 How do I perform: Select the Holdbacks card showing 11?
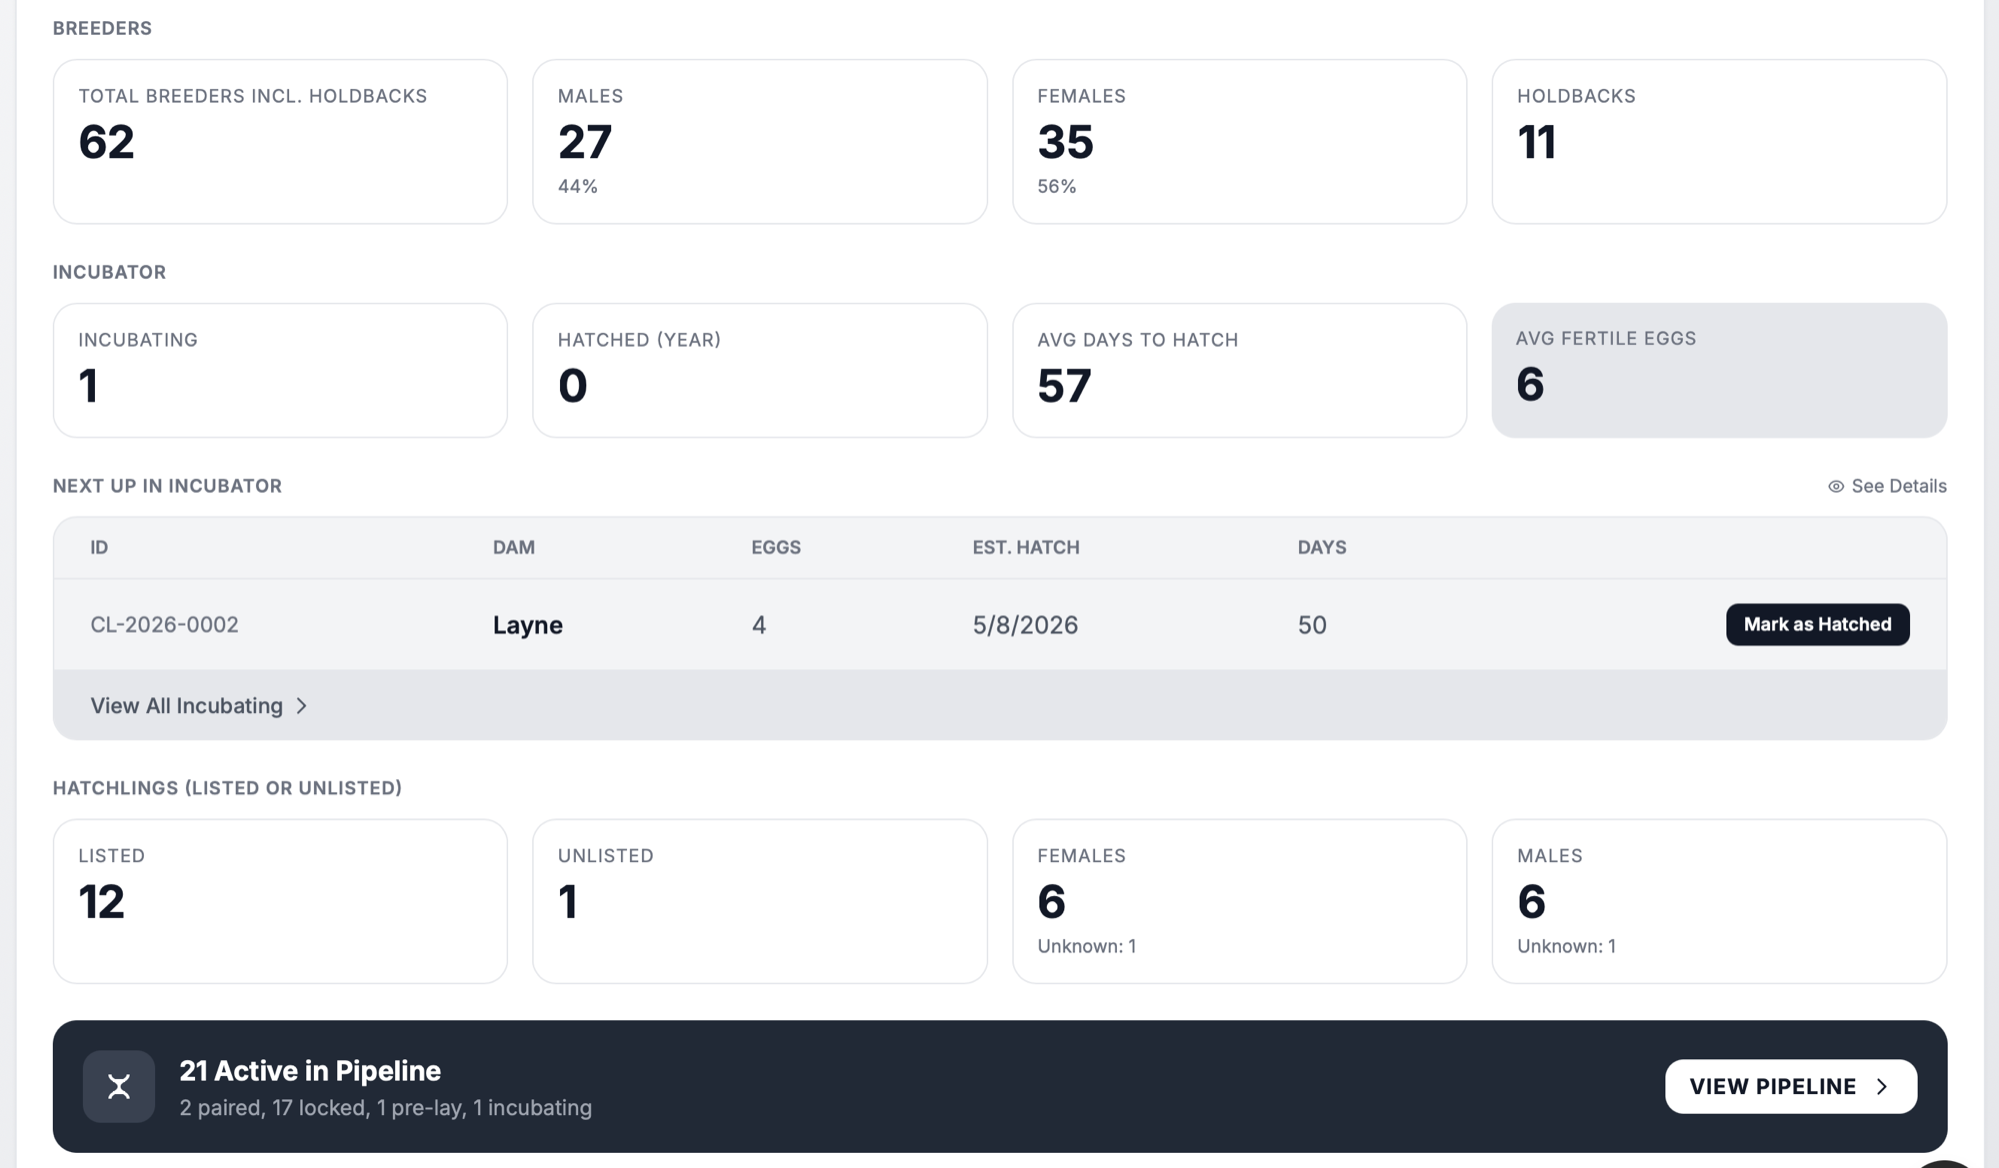(1718, 141)
